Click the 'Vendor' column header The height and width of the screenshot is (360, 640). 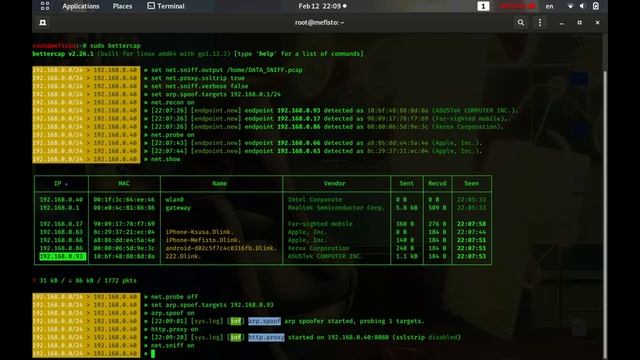[335, 184]
